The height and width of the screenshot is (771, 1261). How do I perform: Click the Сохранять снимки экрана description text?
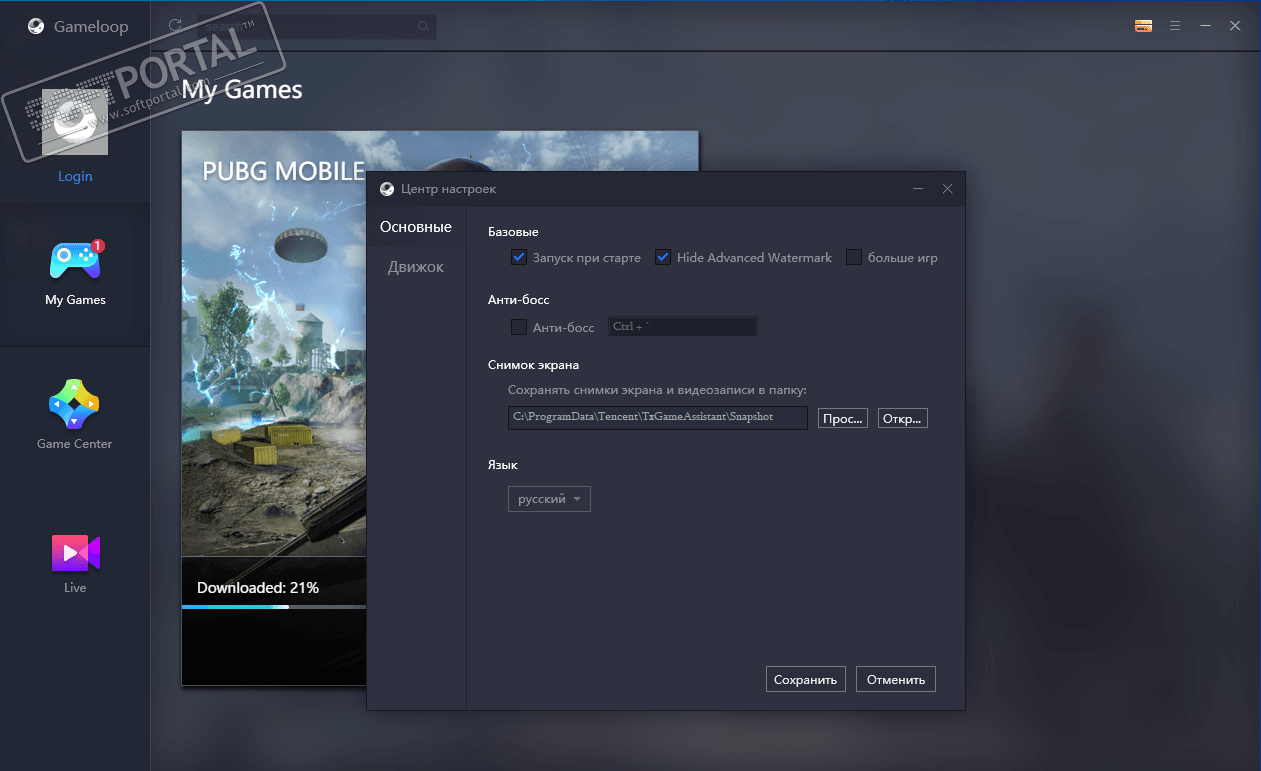(657, 390)
